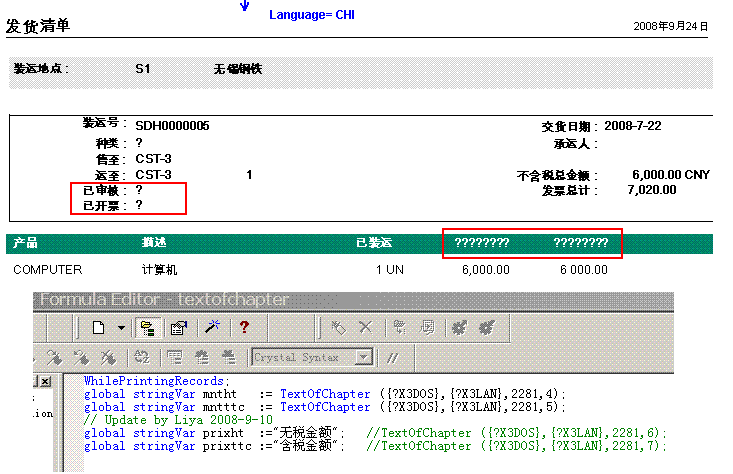Close the side panel with X
This screenshot has height=474, width=733.
(x=44, y=382)
